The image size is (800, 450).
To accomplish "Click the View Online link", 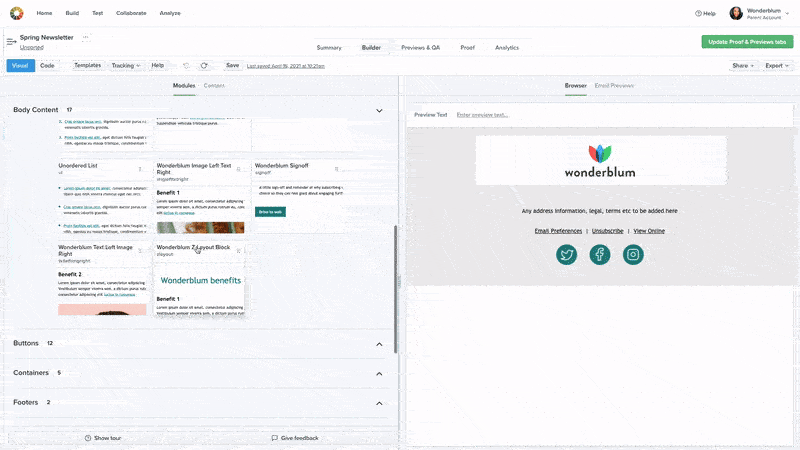I will click(x=649, y=231).
